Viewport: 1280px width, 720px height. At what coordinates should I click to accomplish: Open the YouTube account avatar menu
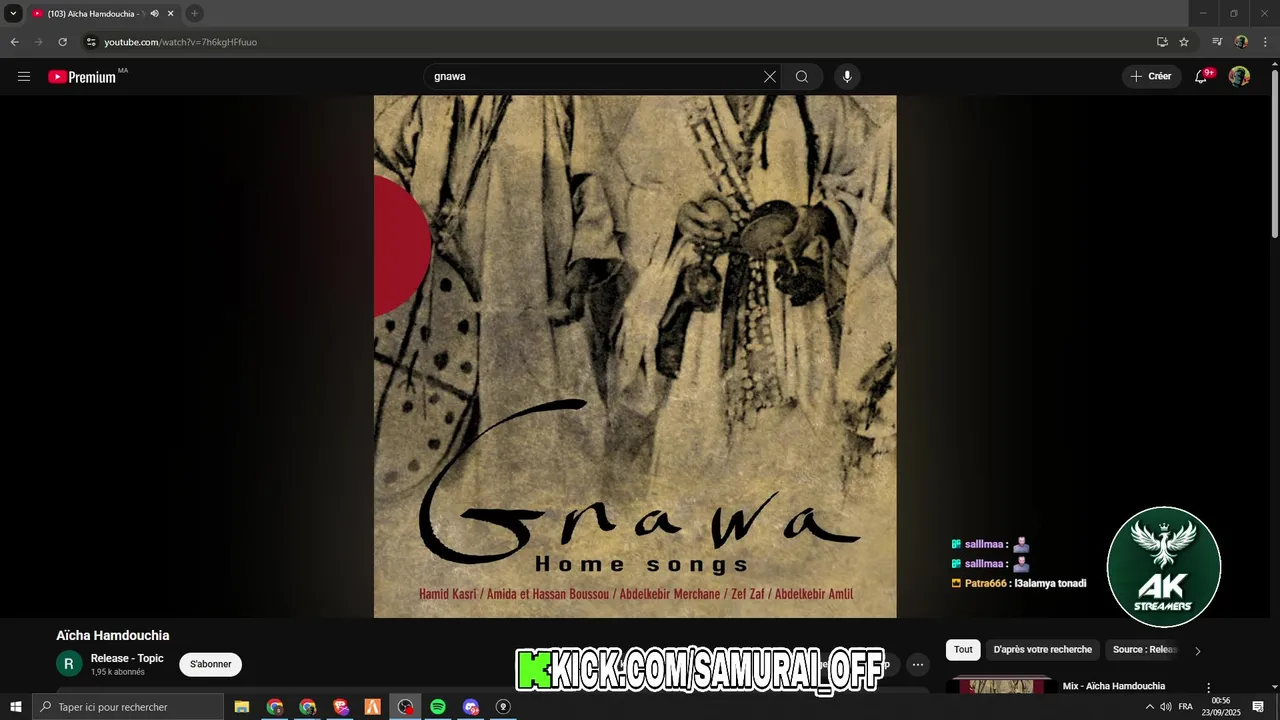point(1239,76)
